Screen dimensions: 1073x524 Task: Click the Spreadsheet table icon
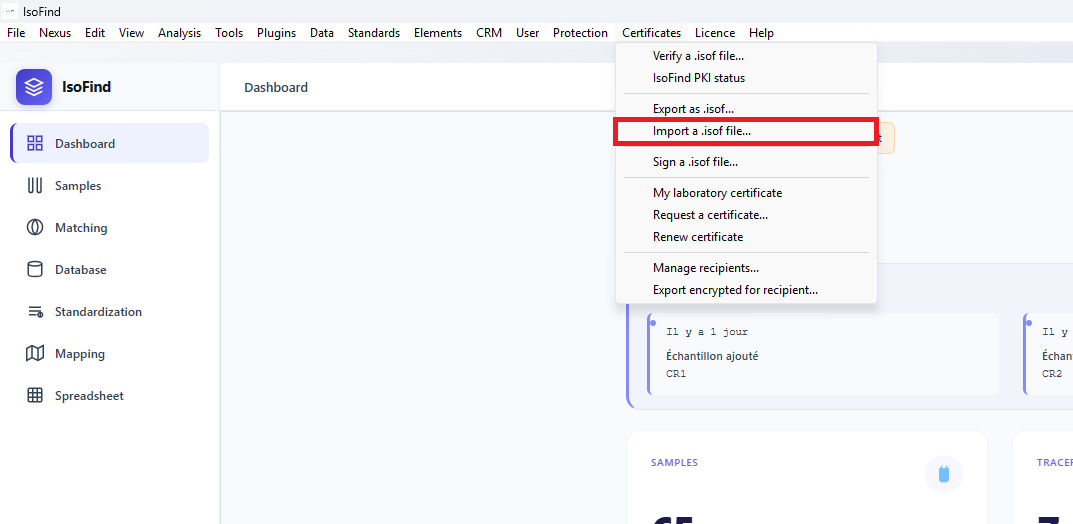click(34, 395)
